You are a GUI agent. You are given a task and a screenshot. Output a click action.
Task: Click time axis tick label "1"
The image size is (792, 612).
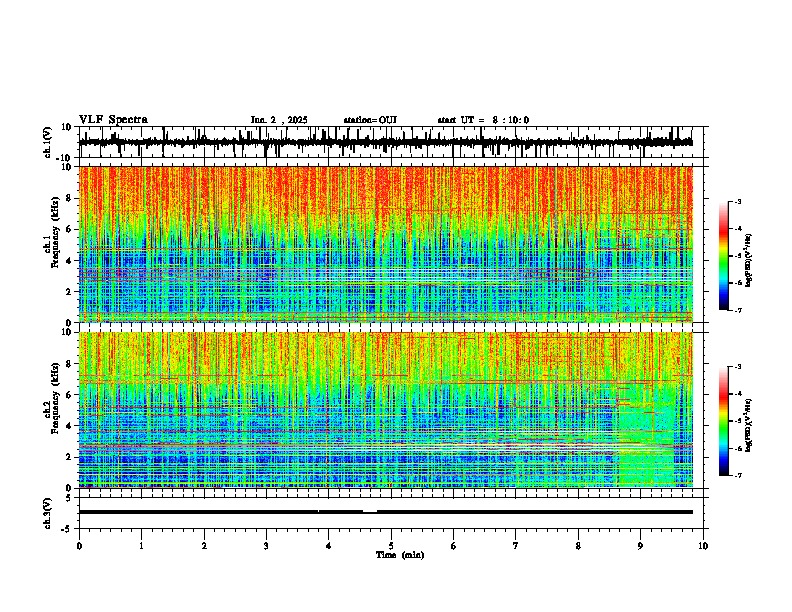[x=141, y=546]
